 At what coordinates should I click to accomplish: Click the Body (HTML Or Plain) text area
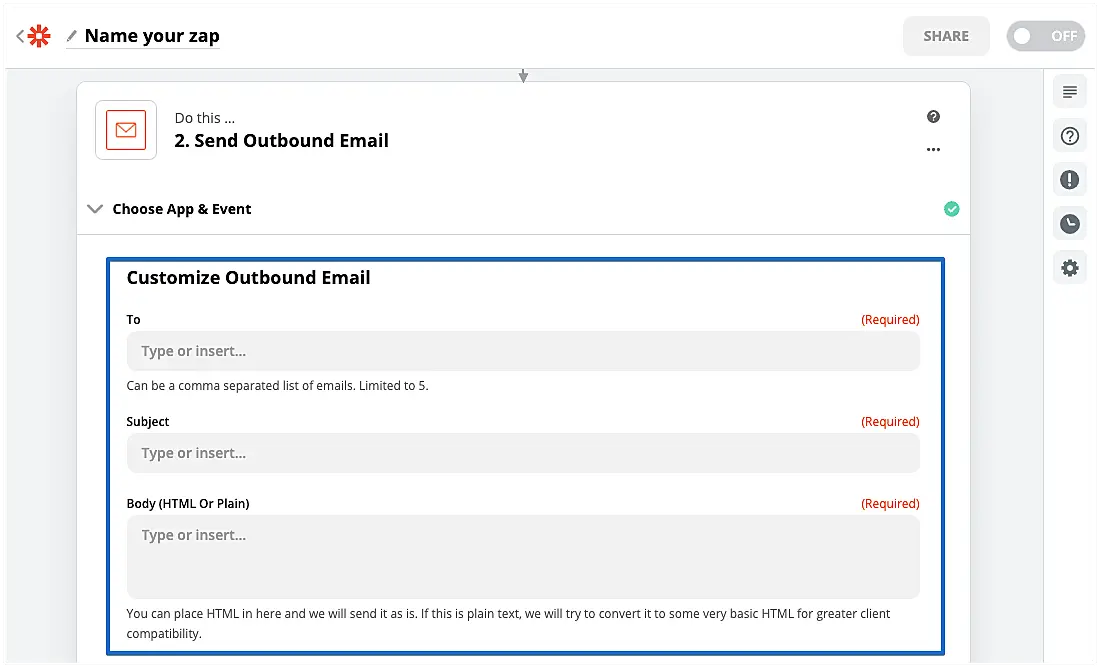522,556
